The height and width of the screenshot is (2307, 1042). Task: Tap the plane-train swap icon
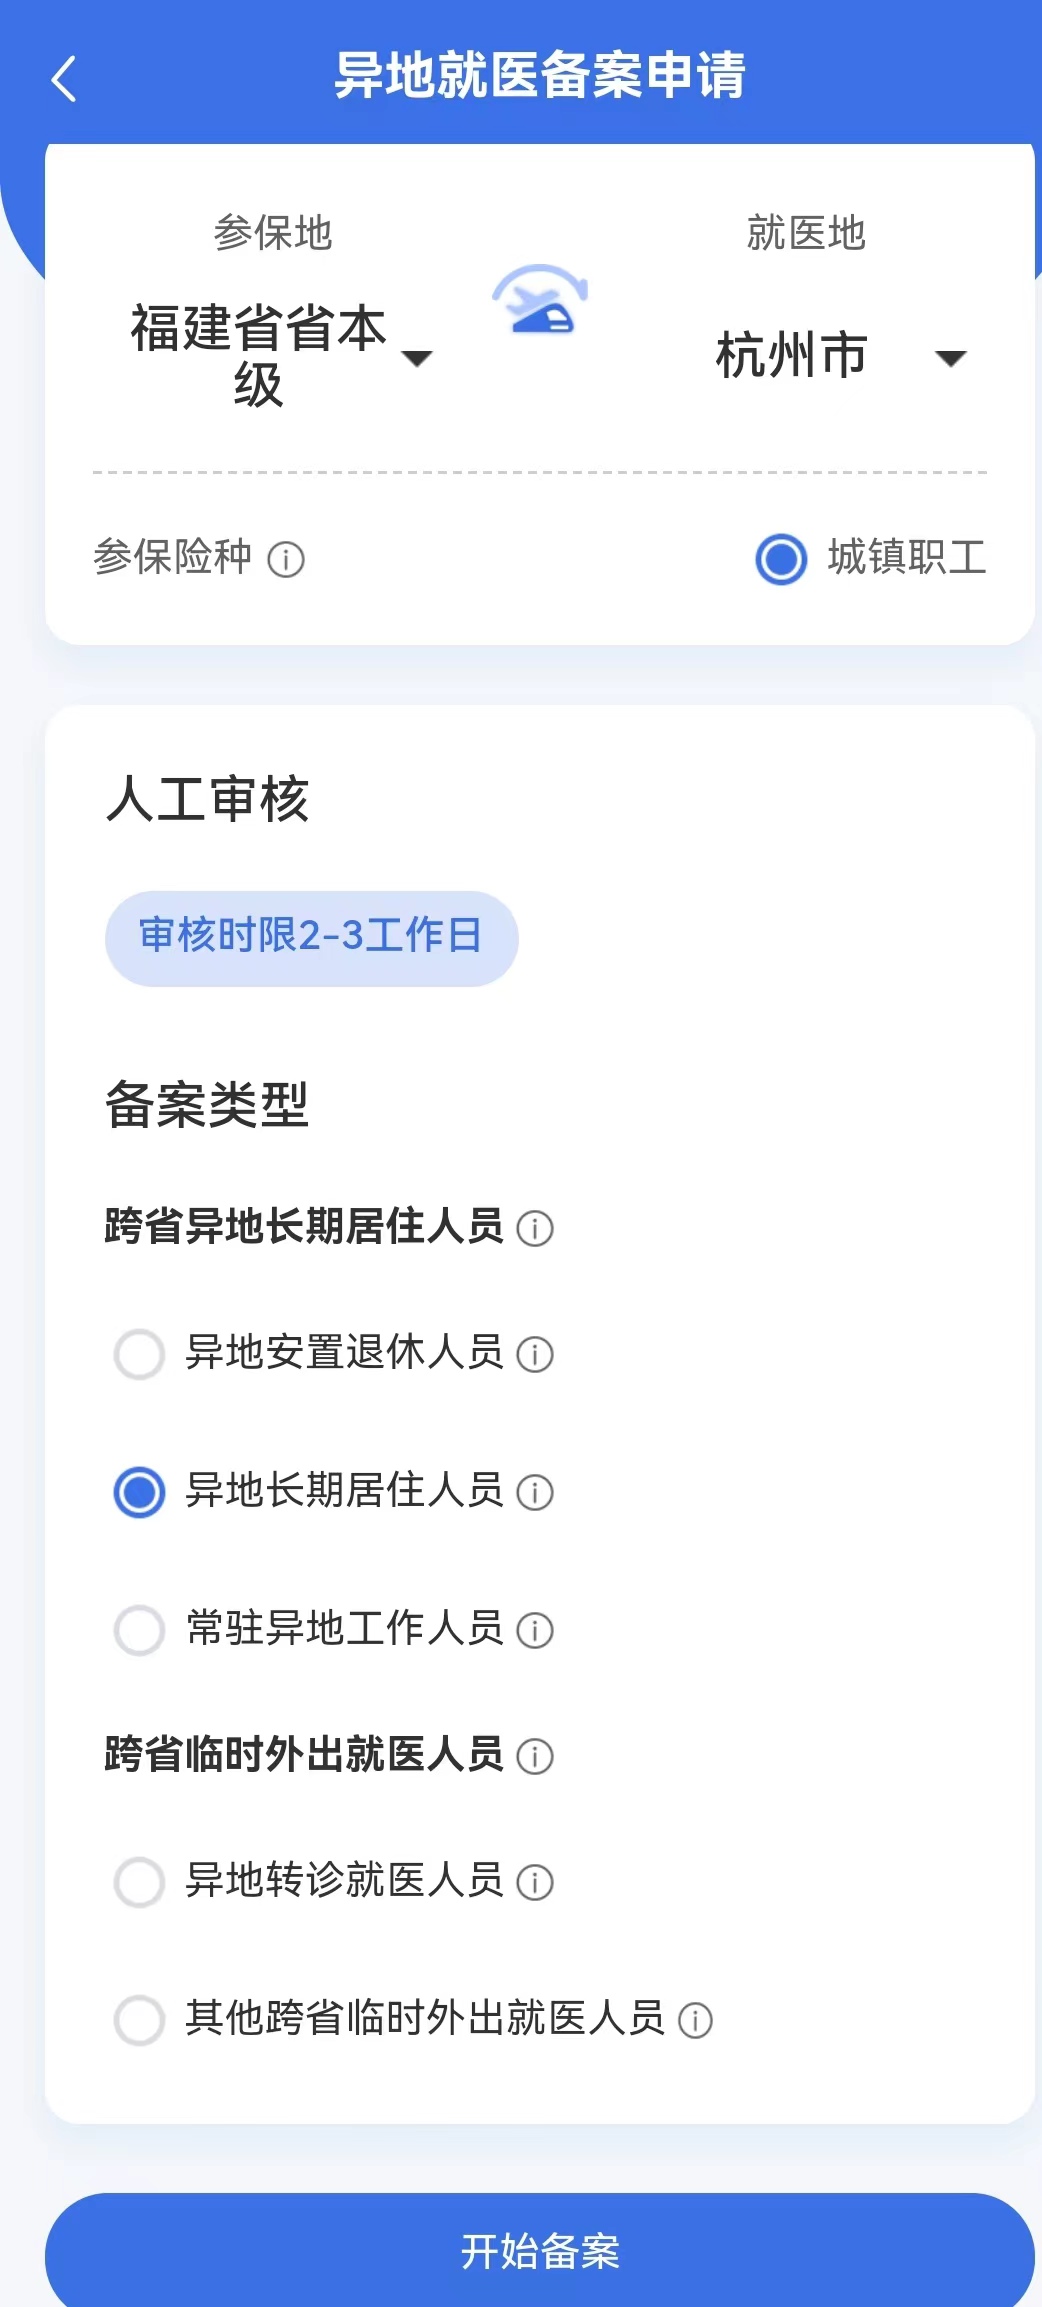click(540, 299)
